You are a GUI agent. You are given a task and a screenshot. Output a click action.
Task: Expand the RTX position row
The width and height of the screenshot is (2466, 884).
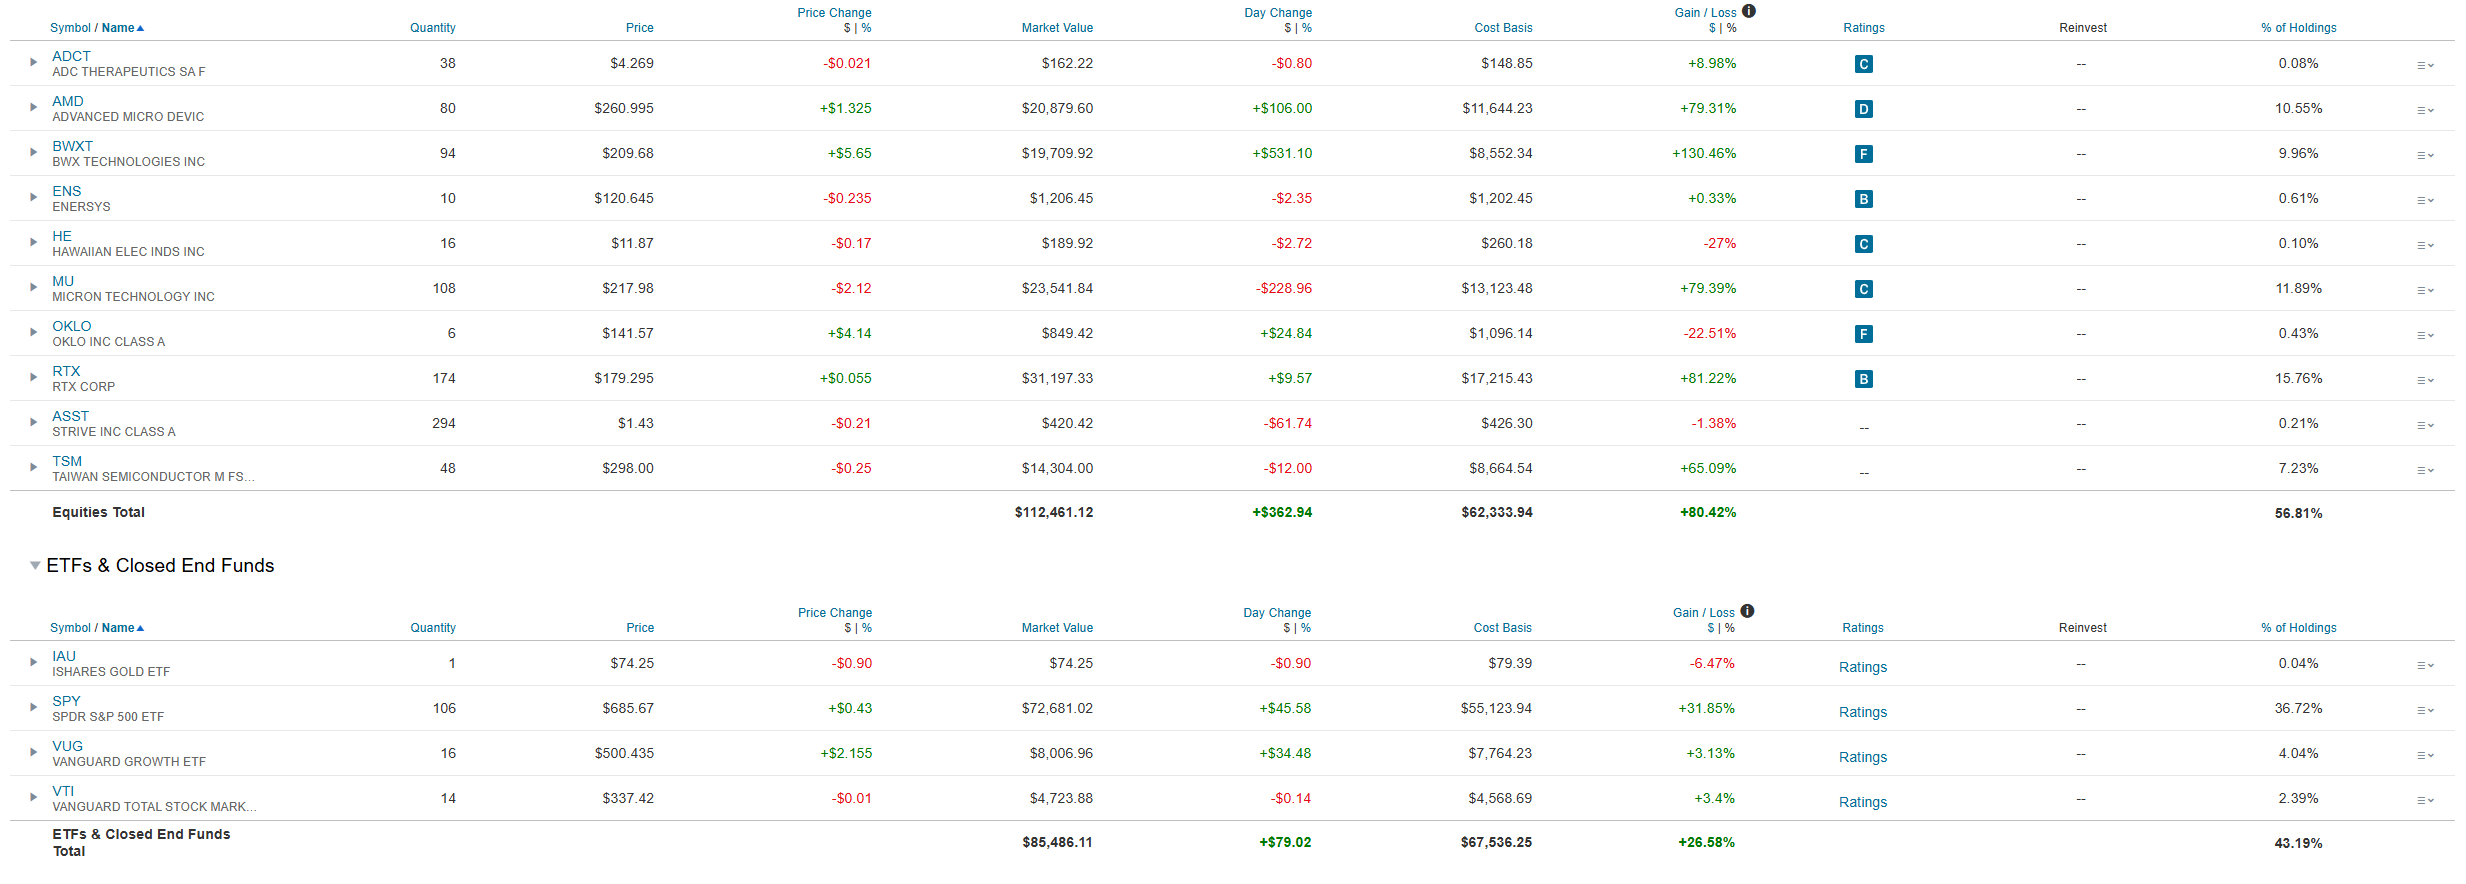tap(33, 377)
